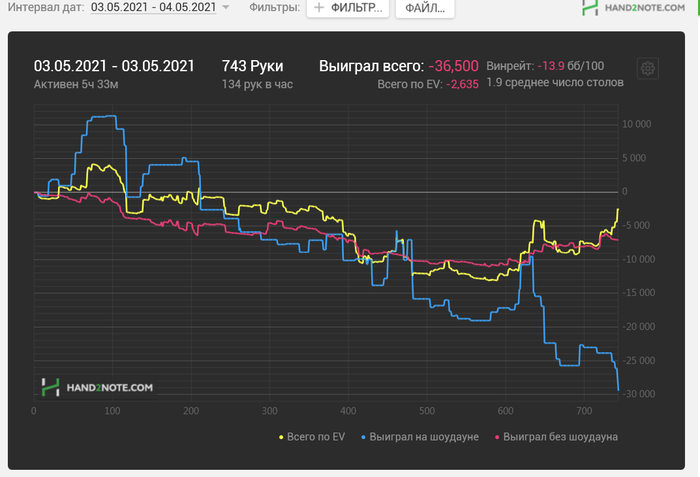
Task: Click the session date 03.05.2021 - 03.05.2021 heading
Action: click(x=114, y=66)
